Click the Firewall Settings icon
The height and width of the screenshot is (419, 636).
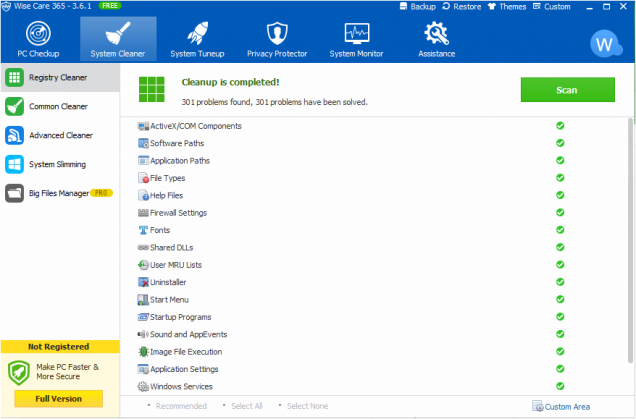(143, 213)
